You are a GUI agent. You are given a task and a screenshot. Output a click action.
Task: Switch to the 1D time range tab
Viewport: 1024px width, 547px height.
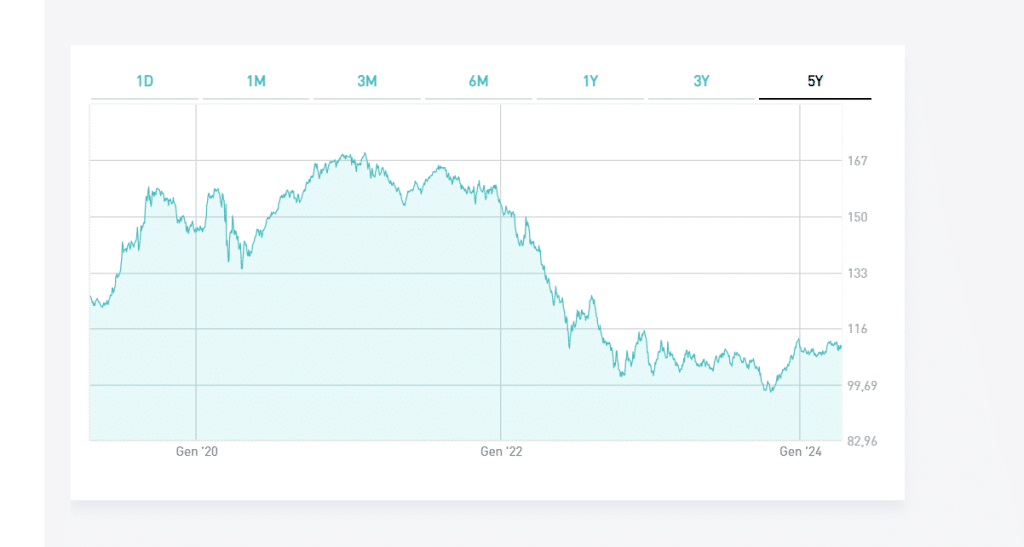click(145, 81)
